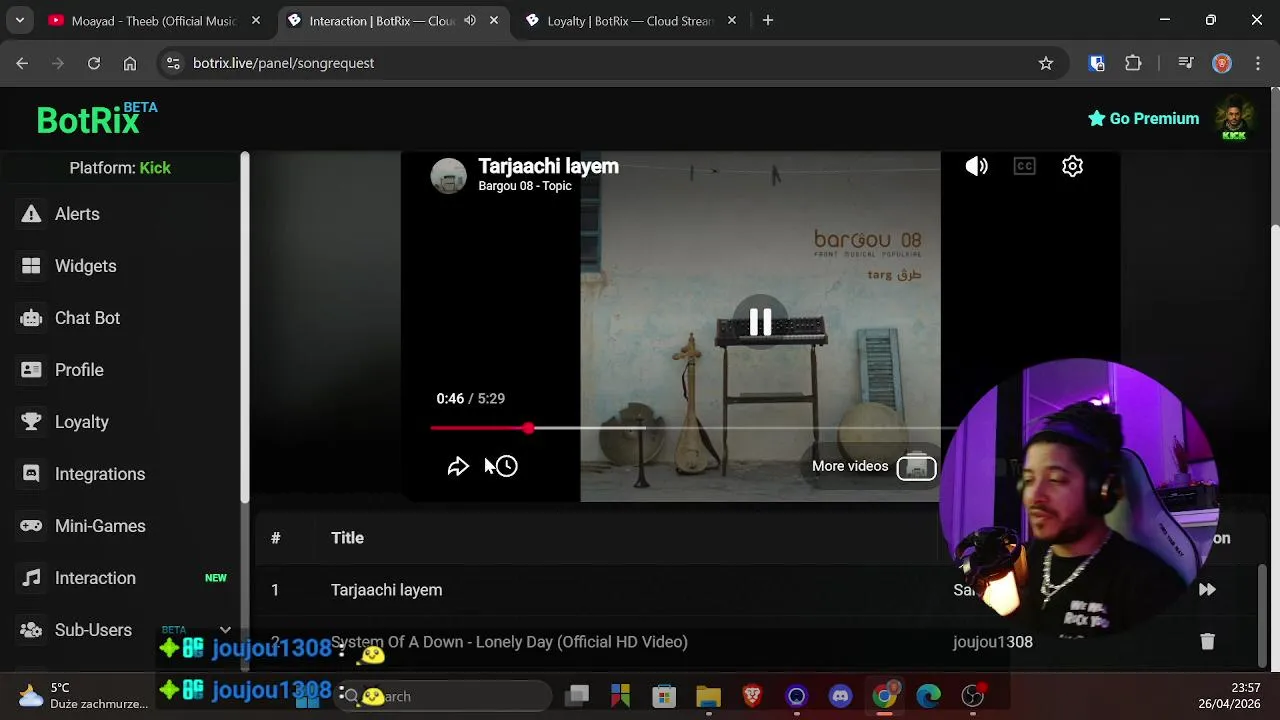Go to the Chat Bot section
Image resolution: width=1280 pixels, height=720 pixels.
coord(87,318)
